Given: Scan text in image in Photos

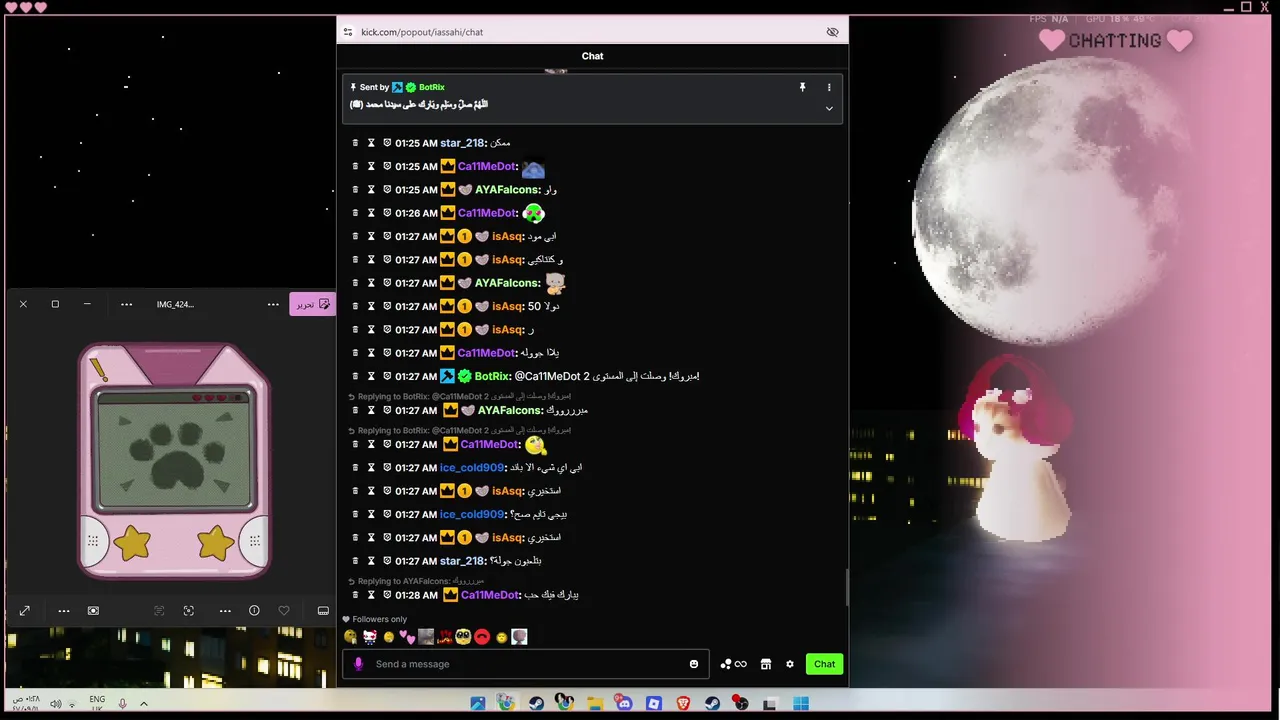Looking at the screenshot, I should point(159,611).
